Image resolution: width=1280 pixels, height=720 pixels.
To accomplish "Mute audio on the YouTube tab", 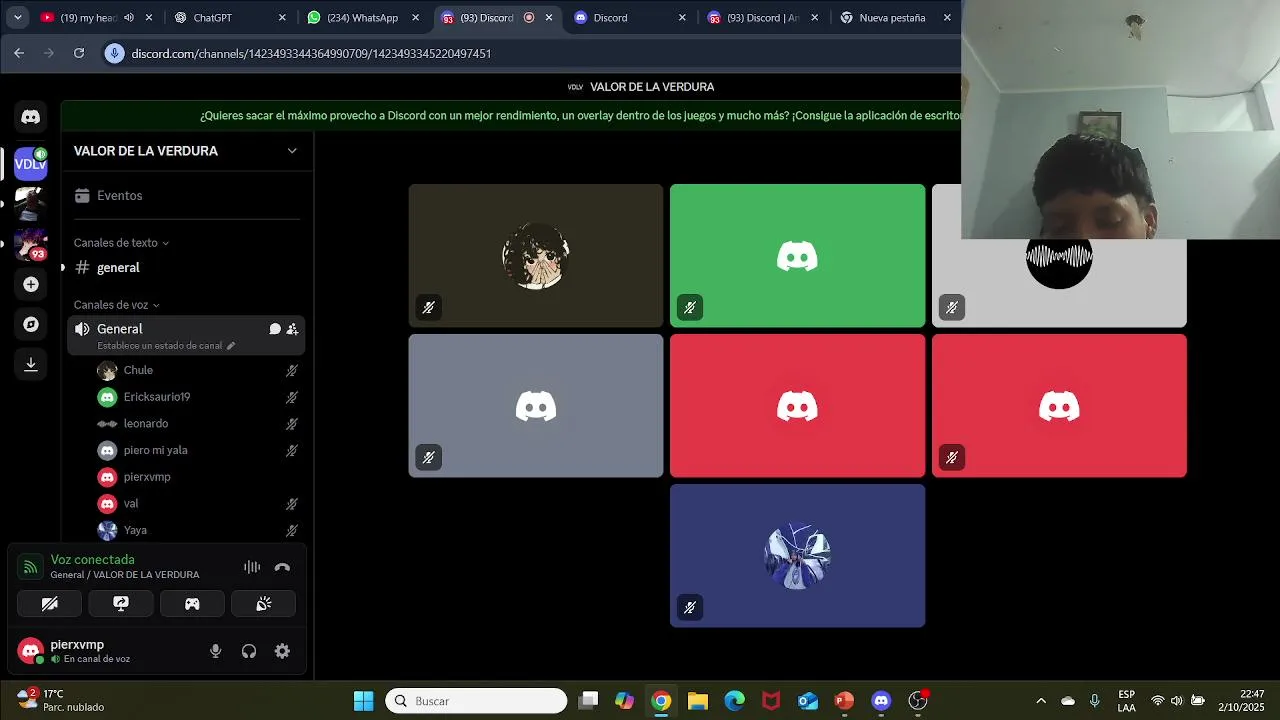I will pos(129,18).
